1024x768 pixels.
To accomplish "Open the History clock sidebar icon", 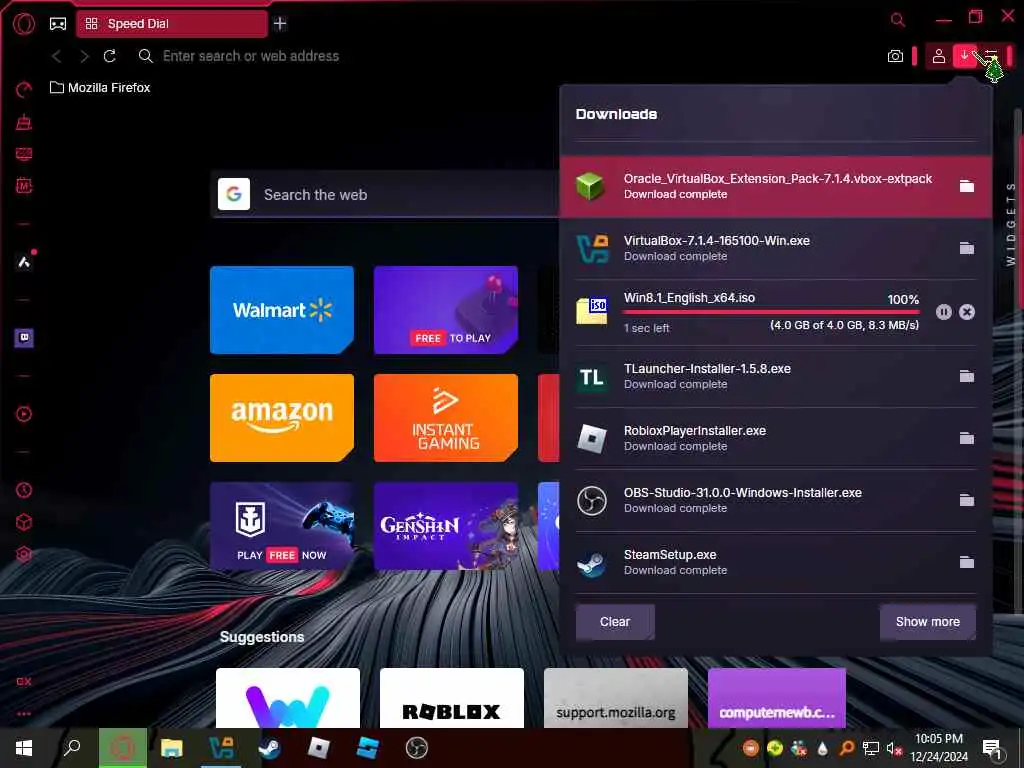I will coord(24,490).
